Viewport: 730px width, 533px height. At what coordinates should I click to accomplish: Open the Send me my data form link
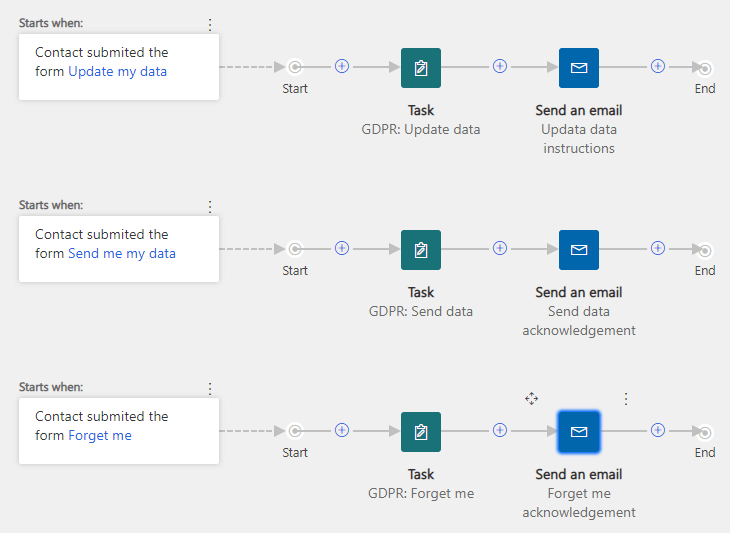point(122,253)
